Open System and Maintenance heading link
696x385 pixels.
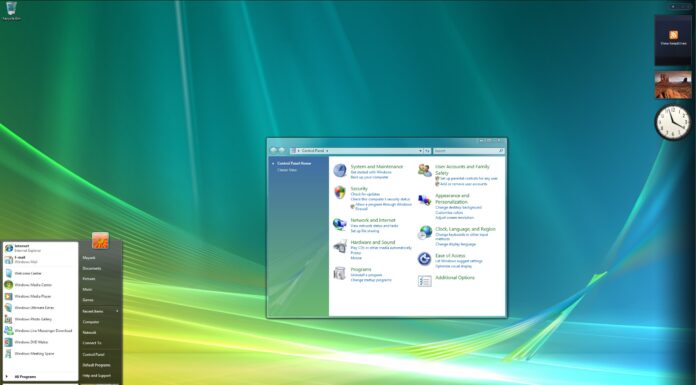[377, 167]
